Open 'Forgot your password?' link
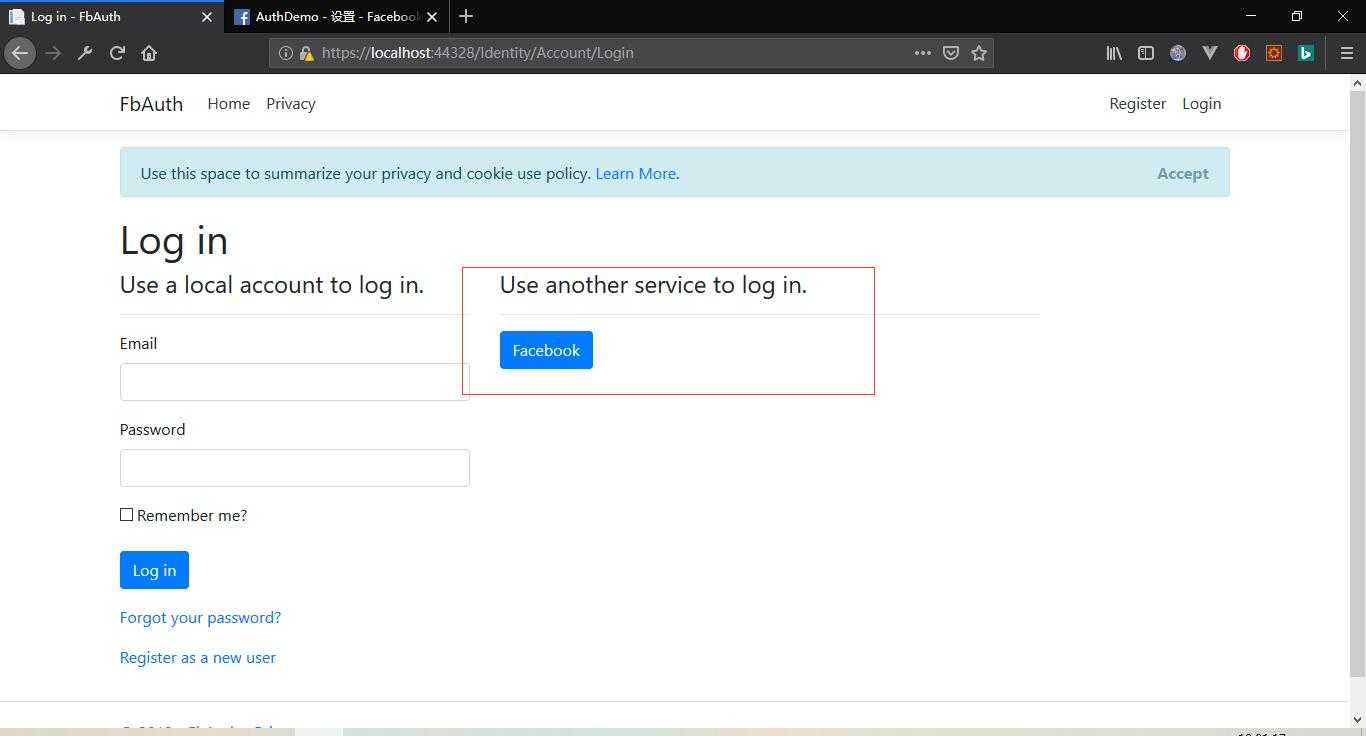This screenshot has height=736, width=1366. (200, 617)
